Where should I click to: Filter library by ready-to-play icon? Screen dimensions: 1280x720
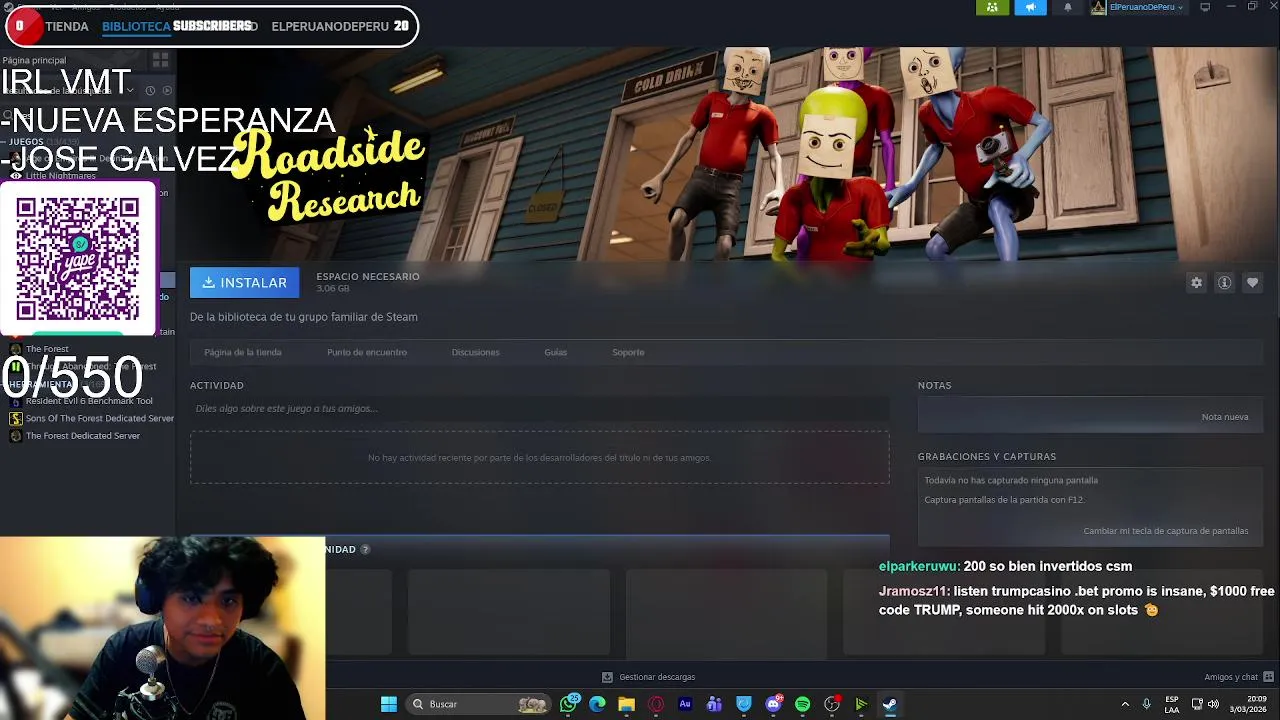(x=167, y=90)
